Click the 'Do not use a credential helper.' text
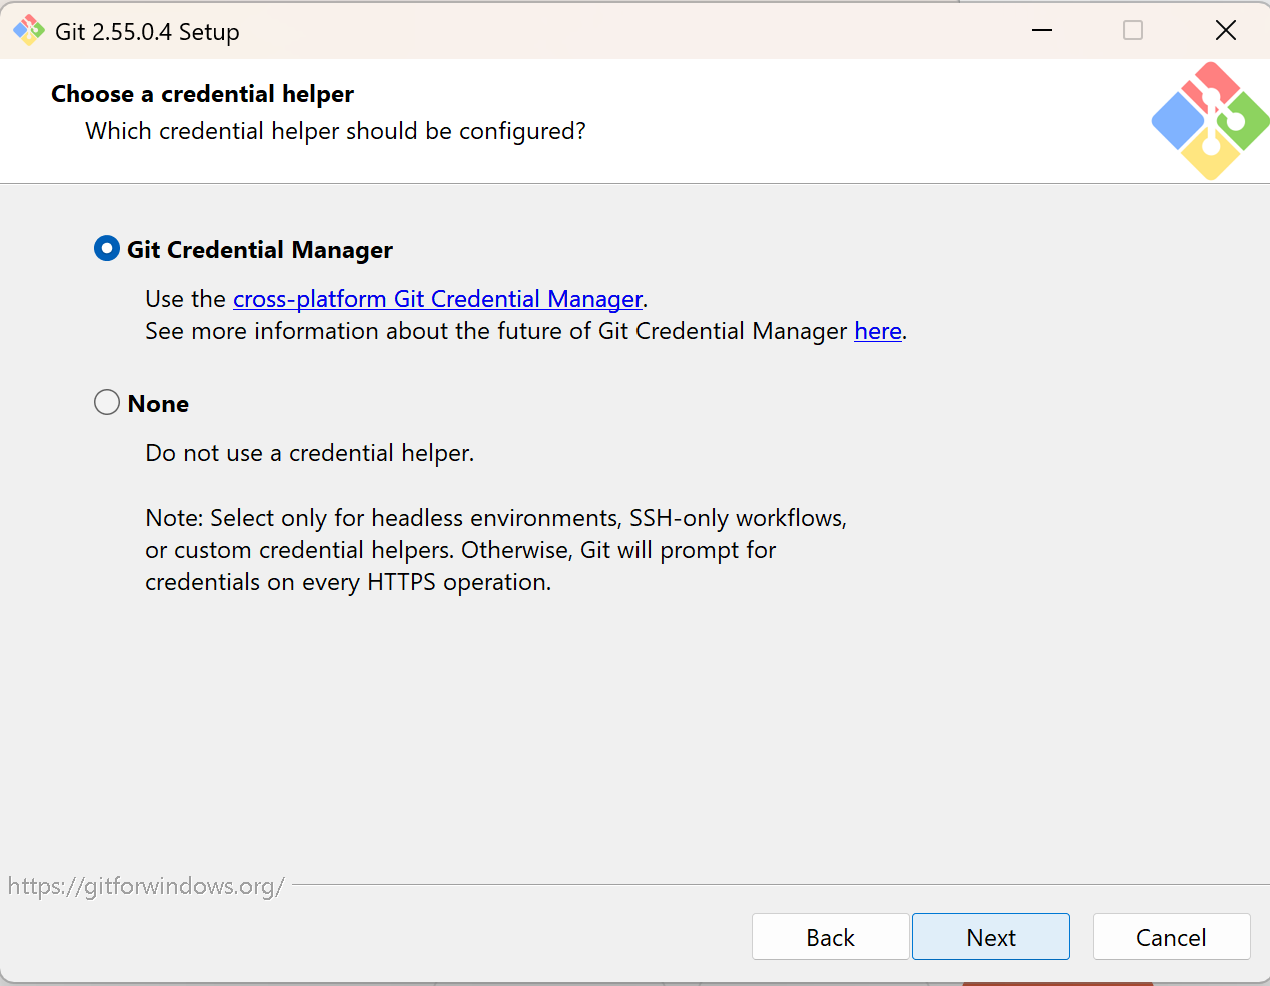1270x986 pixels. pos(310,453)
